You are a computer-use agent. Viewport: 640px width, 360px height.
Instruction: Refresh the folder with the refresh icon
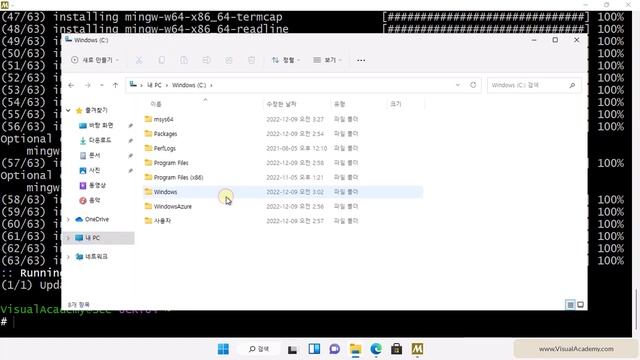(473, 85)
